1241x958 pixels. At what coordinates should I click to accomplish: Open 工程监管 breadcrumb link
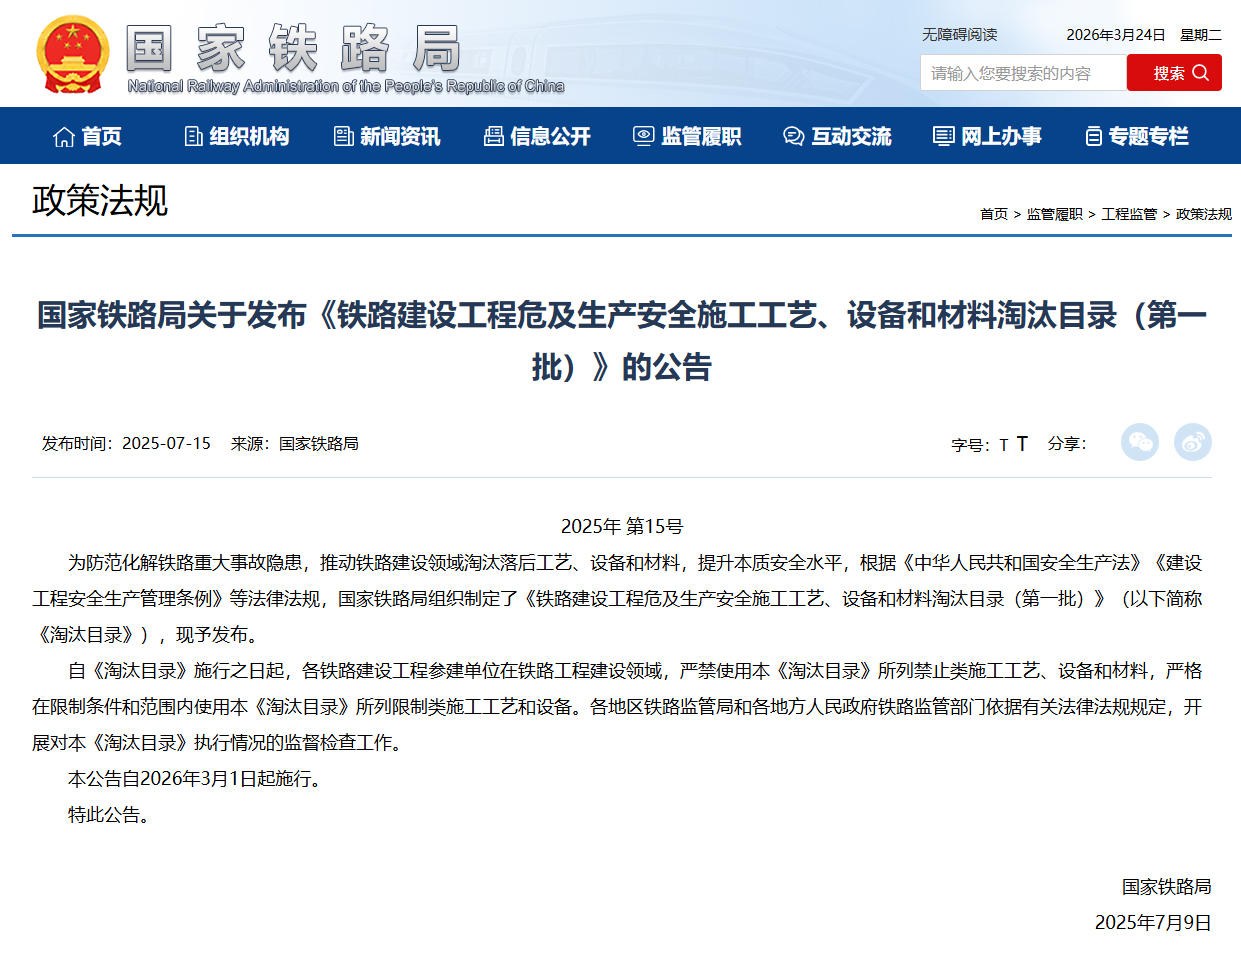pos(1129,214)
